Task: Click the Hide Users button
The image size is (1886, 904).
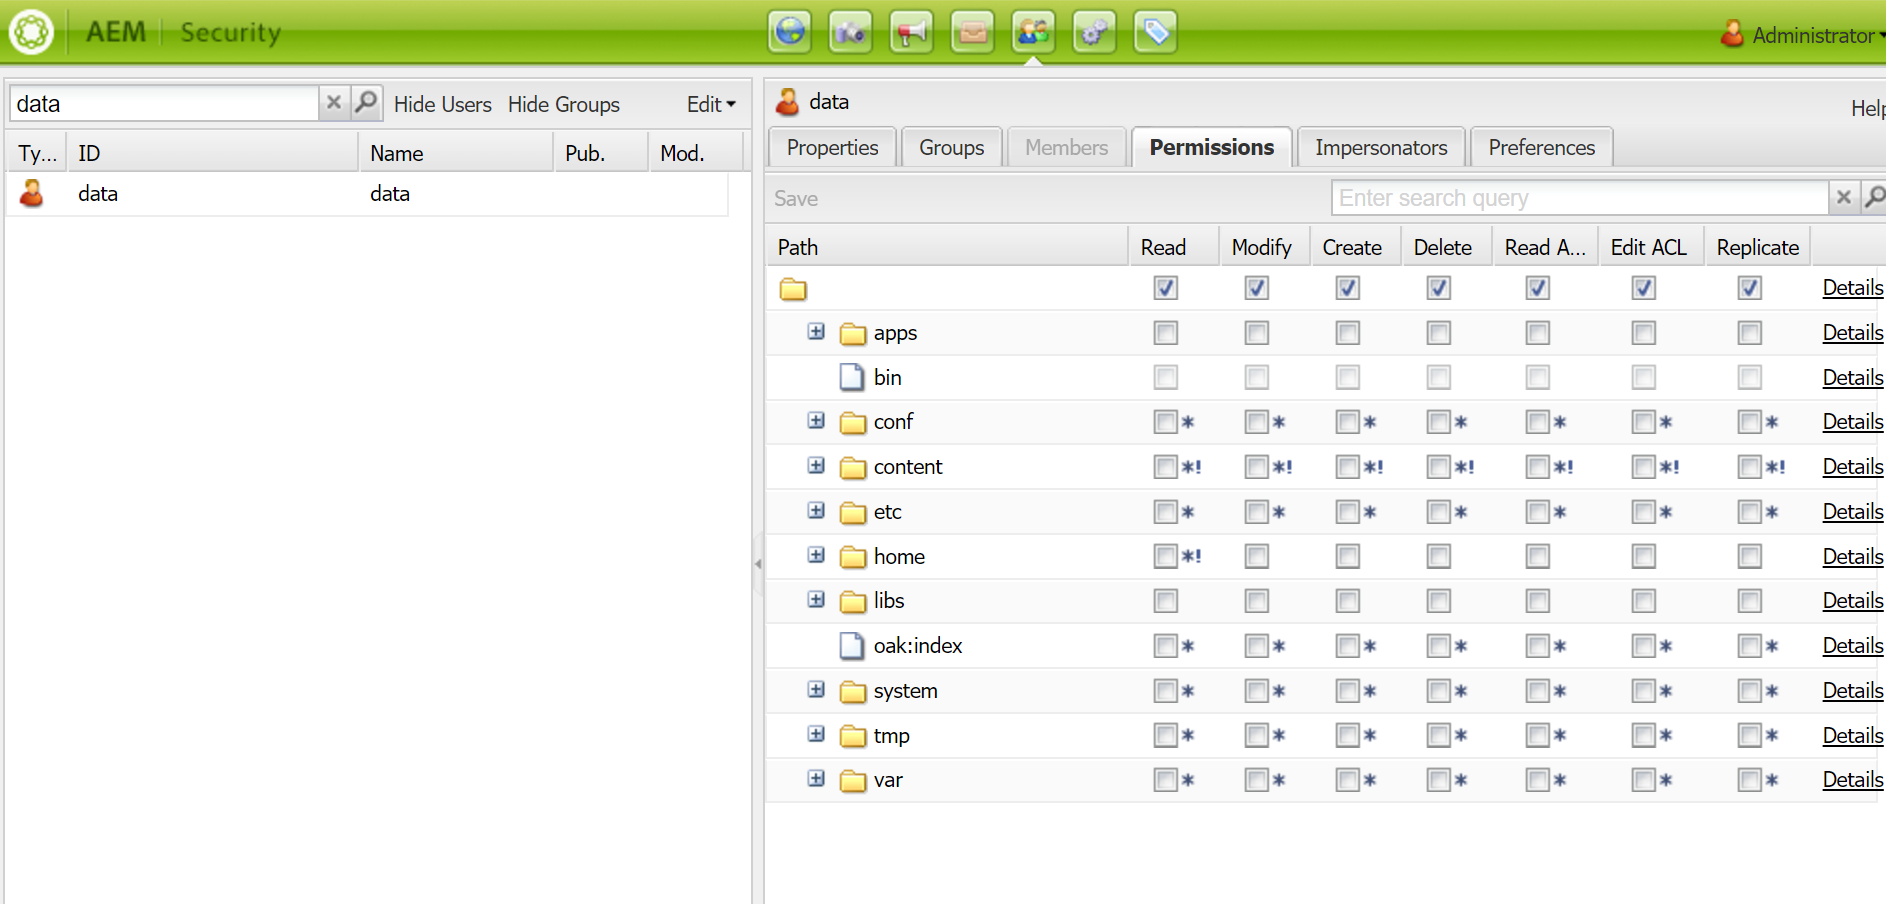Action: 443,104
